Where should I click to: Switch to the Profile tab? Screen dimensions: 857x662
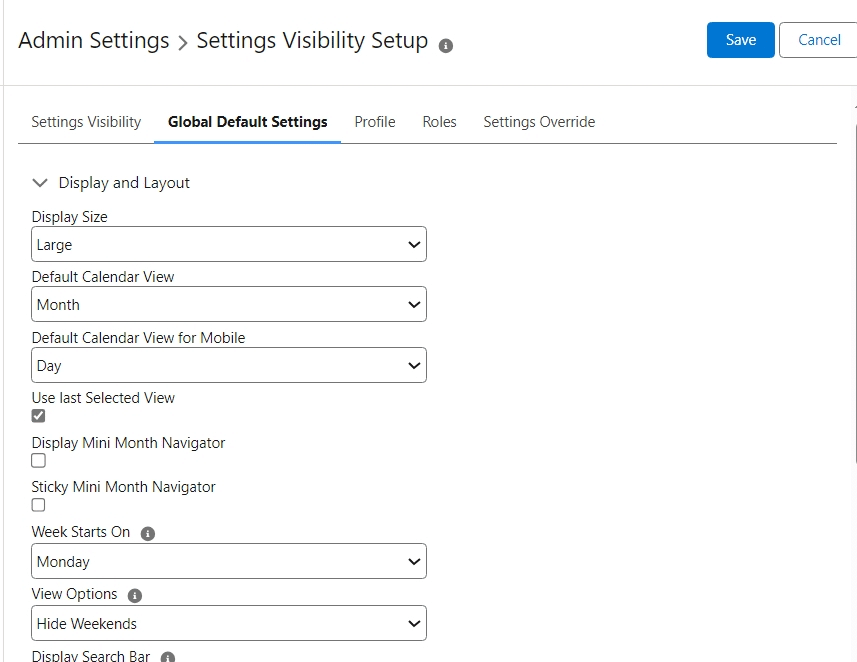pos(375,122)
